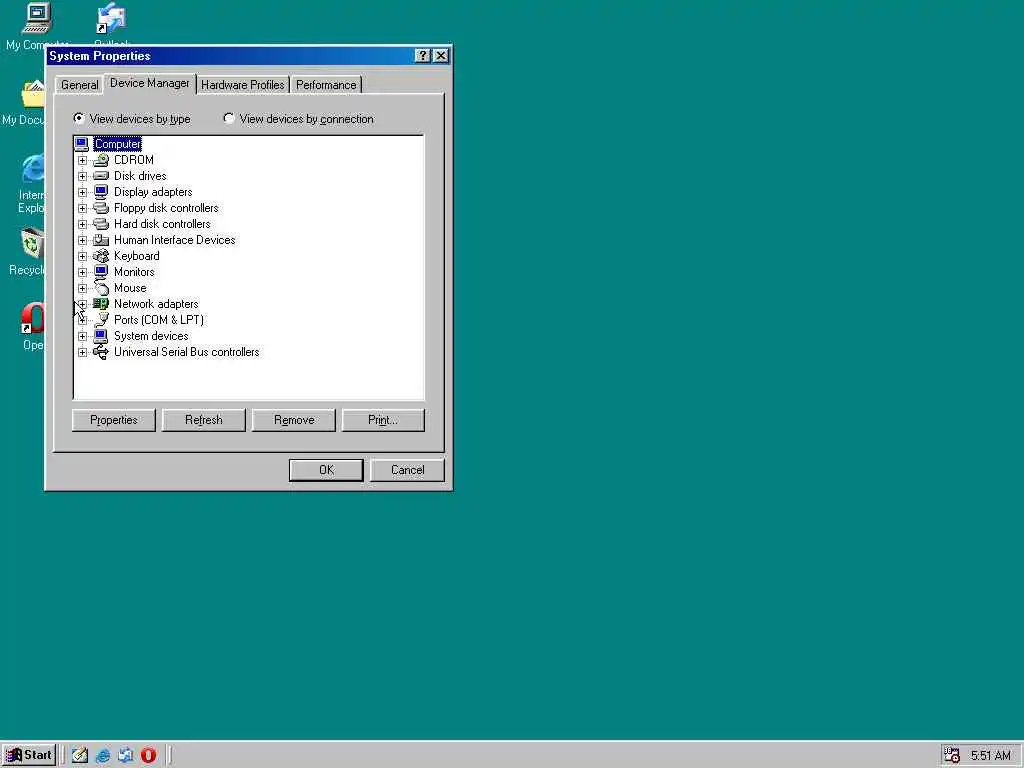Expand the Universal Serial Bus controllers node
This screenshot has height=768, width=1024.
point(82,352)
